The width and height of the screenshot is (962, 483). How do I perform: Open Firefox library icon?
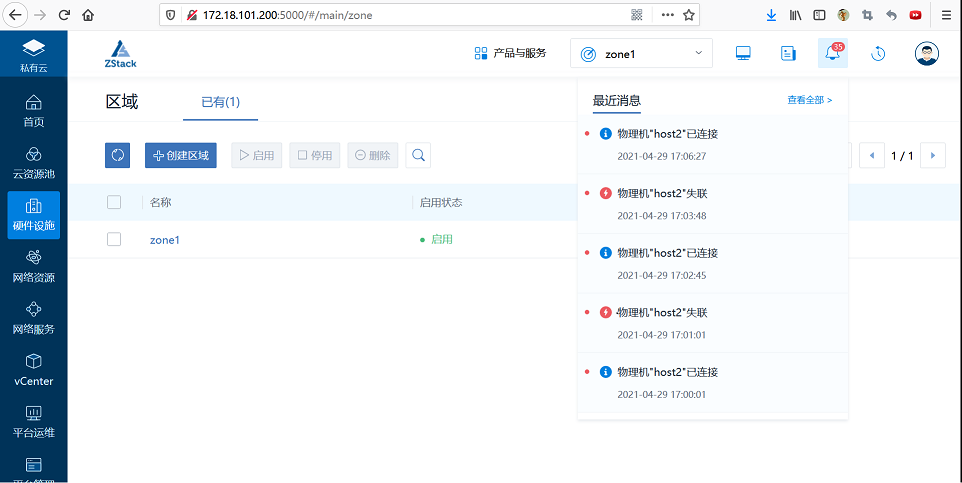pos(795,15)
